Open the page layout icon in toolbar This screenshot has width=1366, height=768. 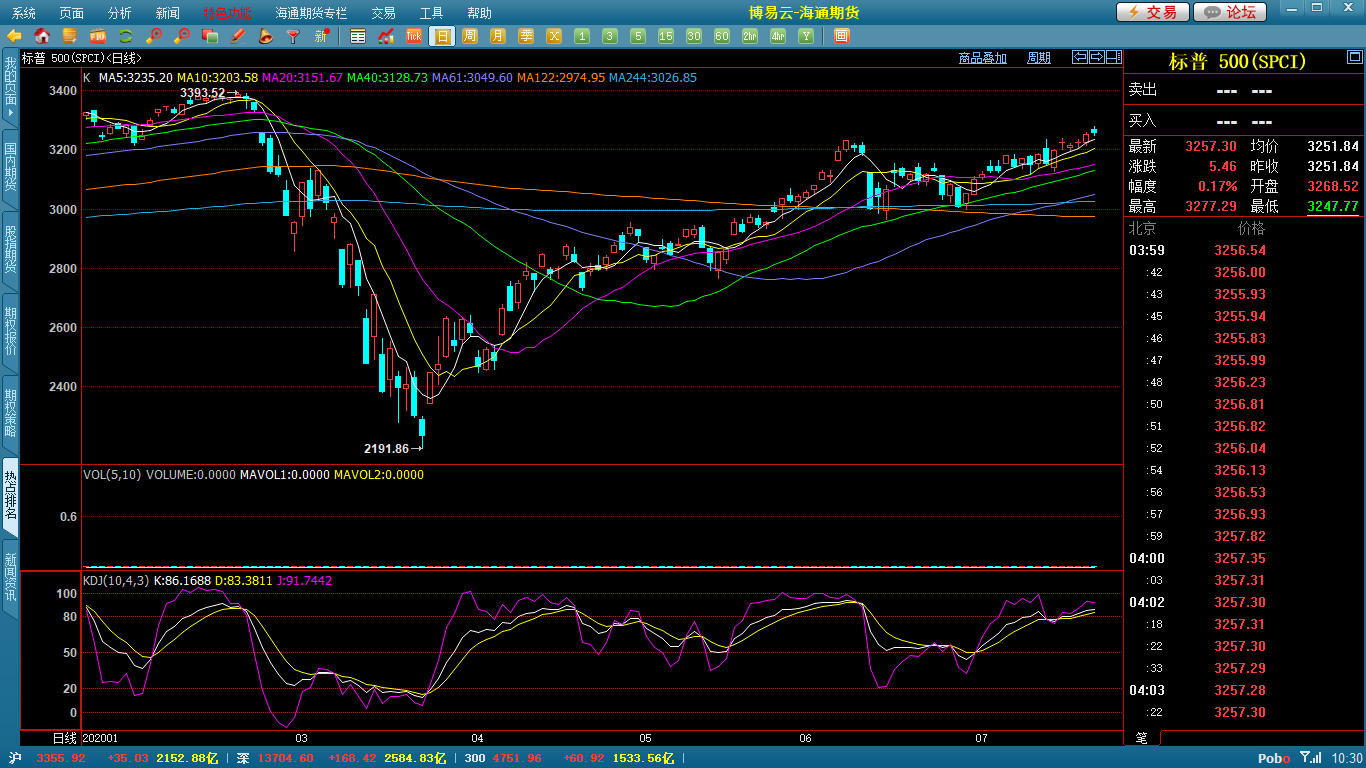point(841,36)
